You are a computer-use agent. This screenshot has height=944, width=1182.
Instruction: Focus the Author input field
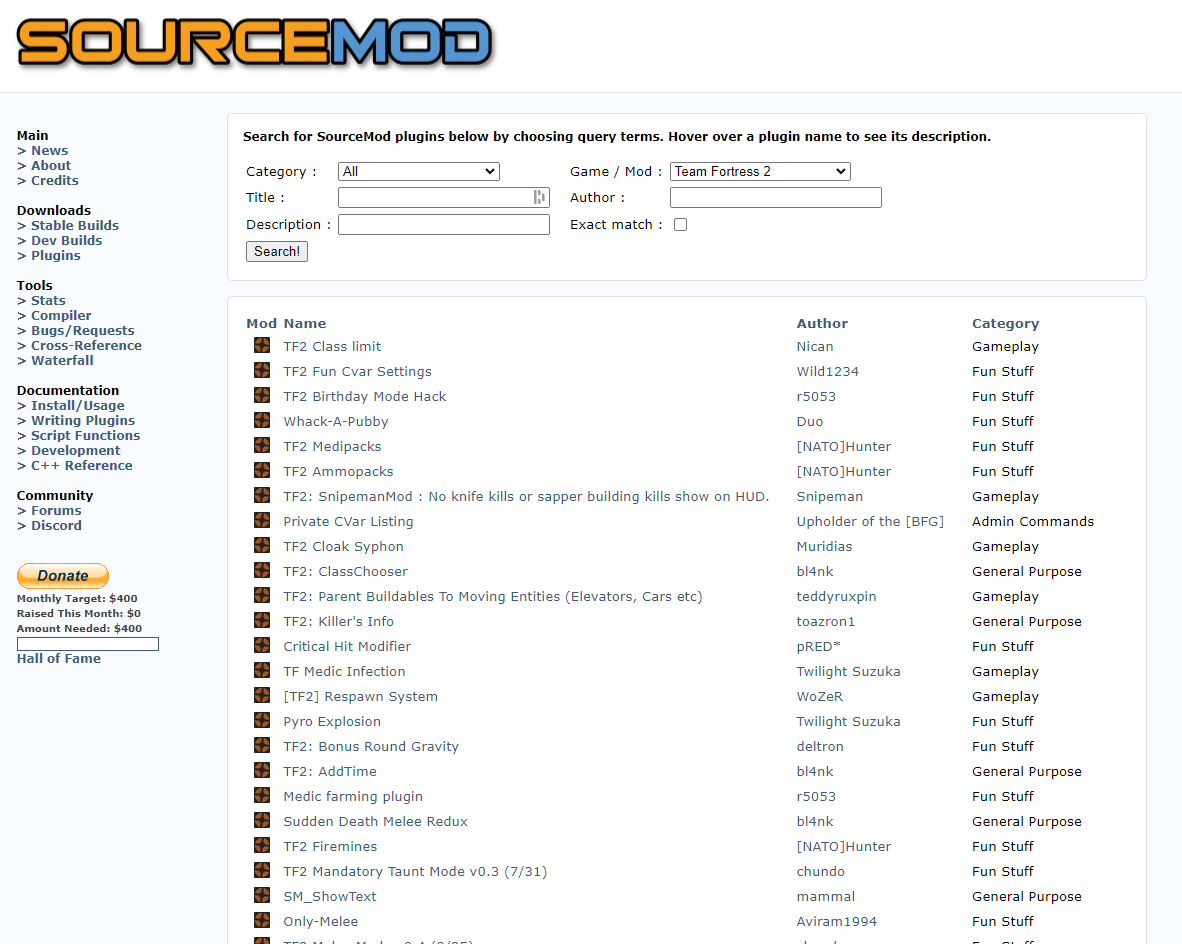(776, 198)
